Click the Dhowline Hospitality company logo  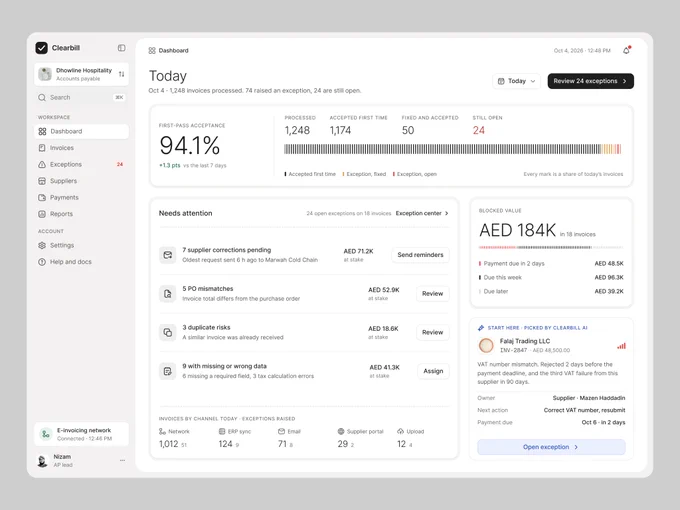45,74
